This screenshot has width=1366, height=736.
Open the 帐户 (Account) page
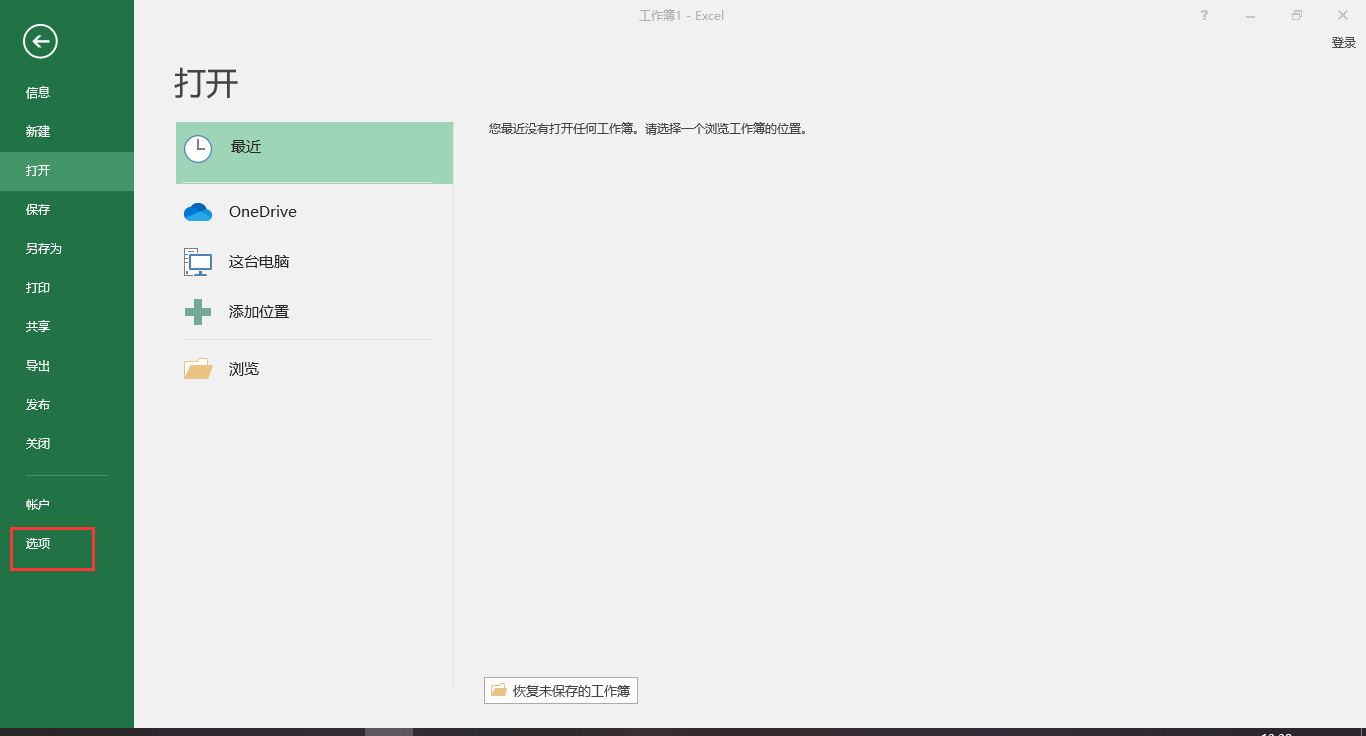(x=37, y=504)
